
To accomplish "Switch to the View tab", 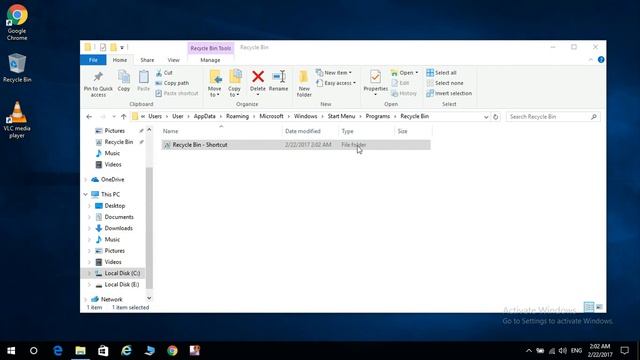I will 173,60.
